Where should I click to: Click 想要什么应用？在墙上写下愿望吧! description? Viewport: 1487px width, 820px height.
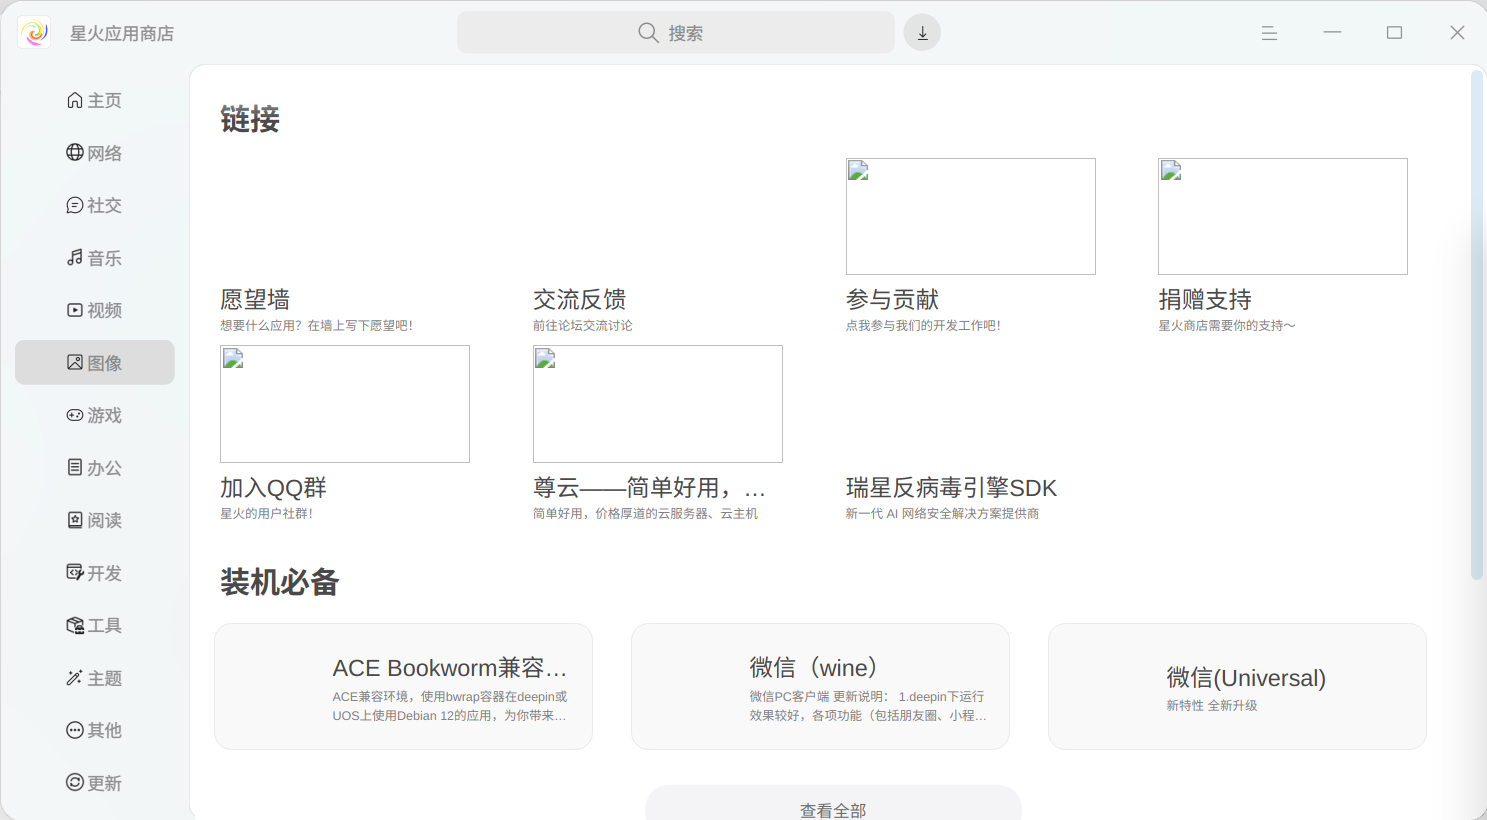point(316,326)
